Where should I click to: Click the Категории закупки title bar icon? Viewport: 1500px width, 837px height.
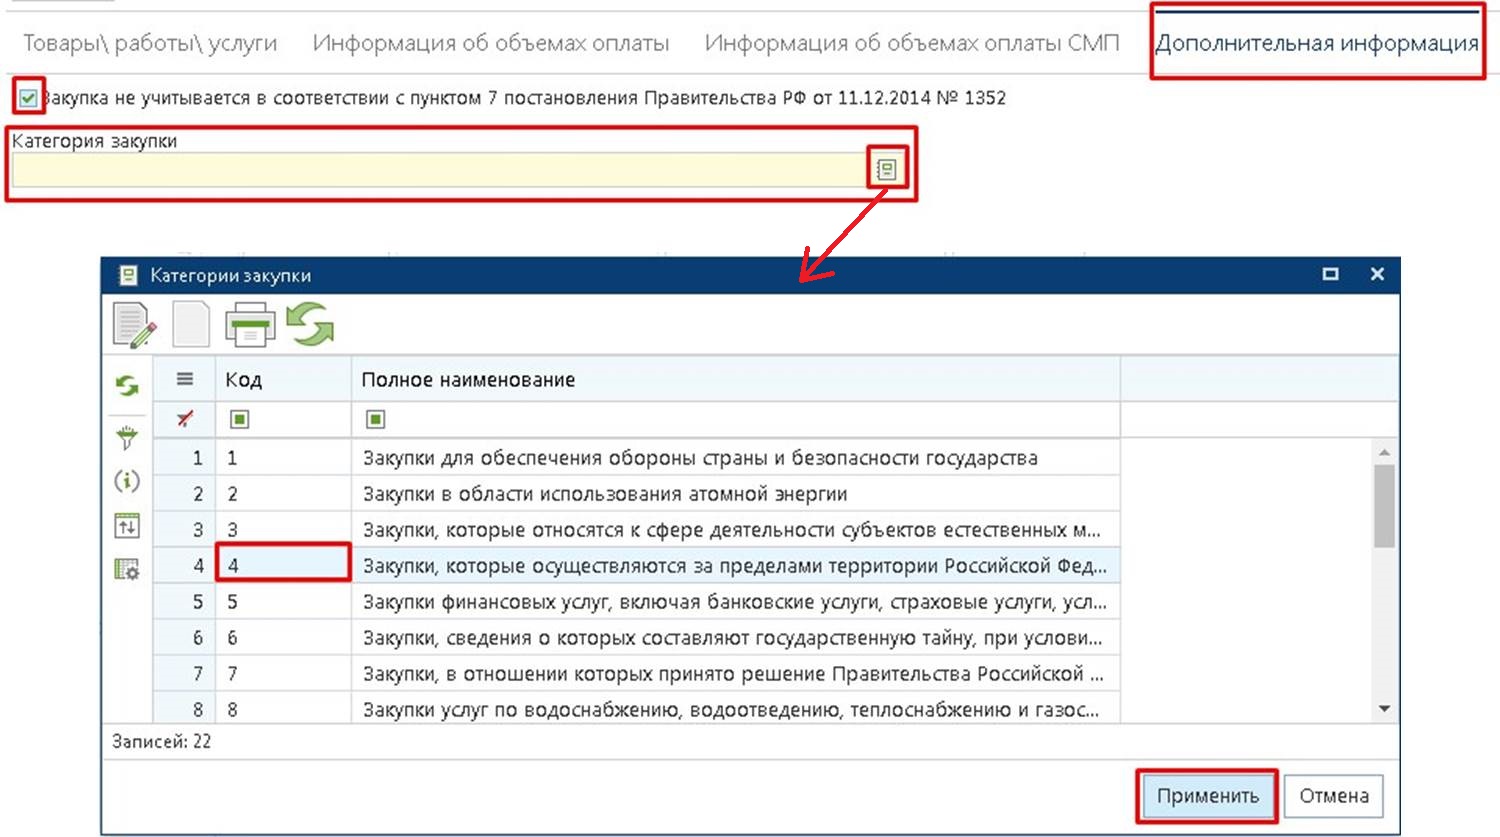pyautogui.click(x=128, y=275)
